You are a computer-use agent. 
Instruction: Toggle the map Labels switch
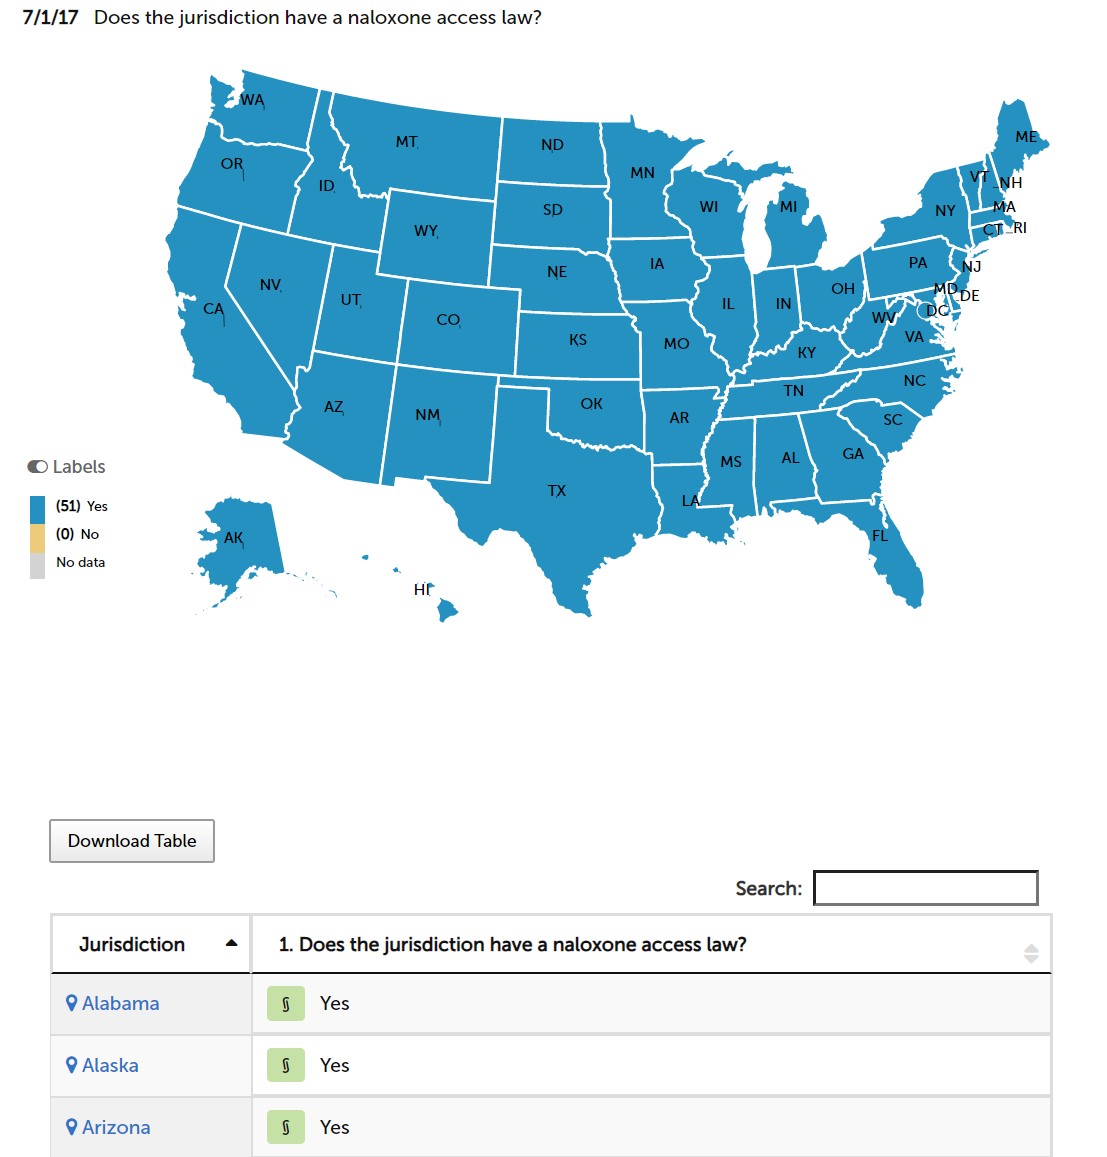tap(38, 466)
